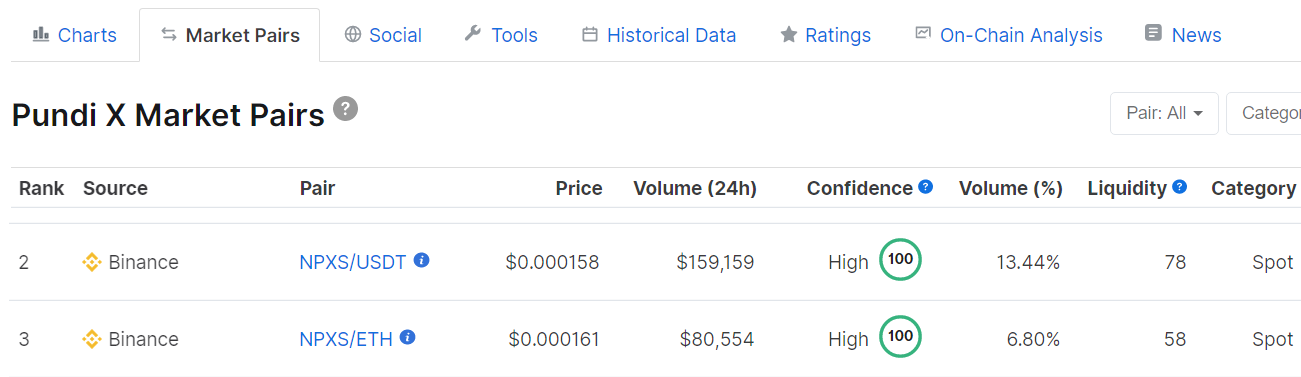Open the Tools tab
This screenshot has height=377, width=1301.
tap(501, 35)
